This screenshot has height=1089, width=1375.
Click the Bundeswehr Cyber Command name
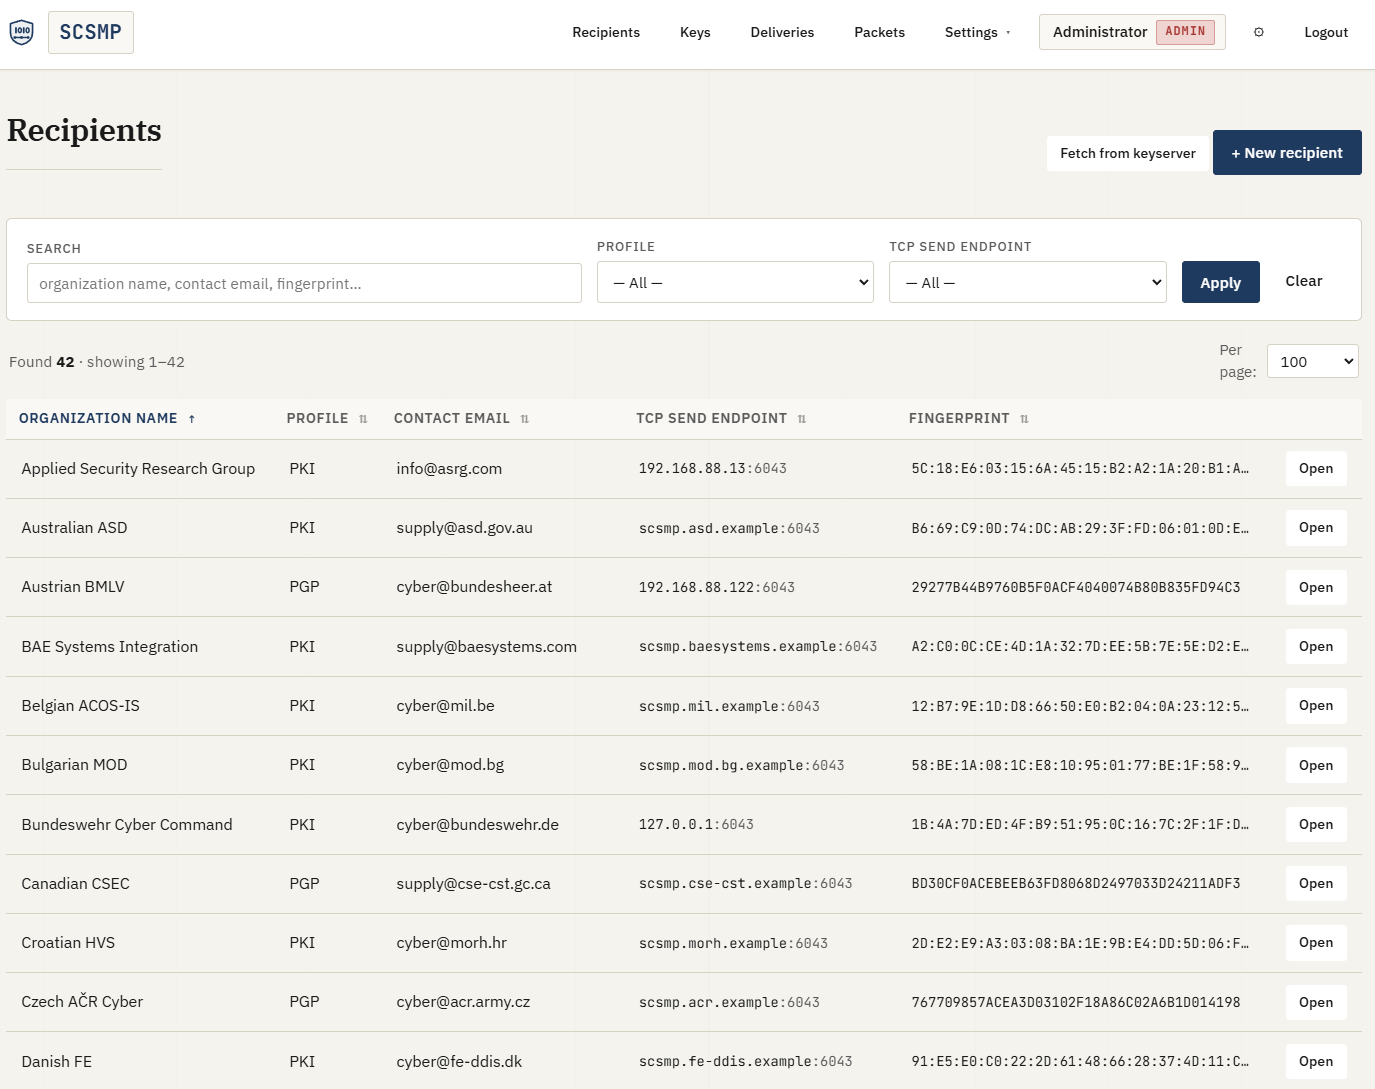(x=127, y=824)
